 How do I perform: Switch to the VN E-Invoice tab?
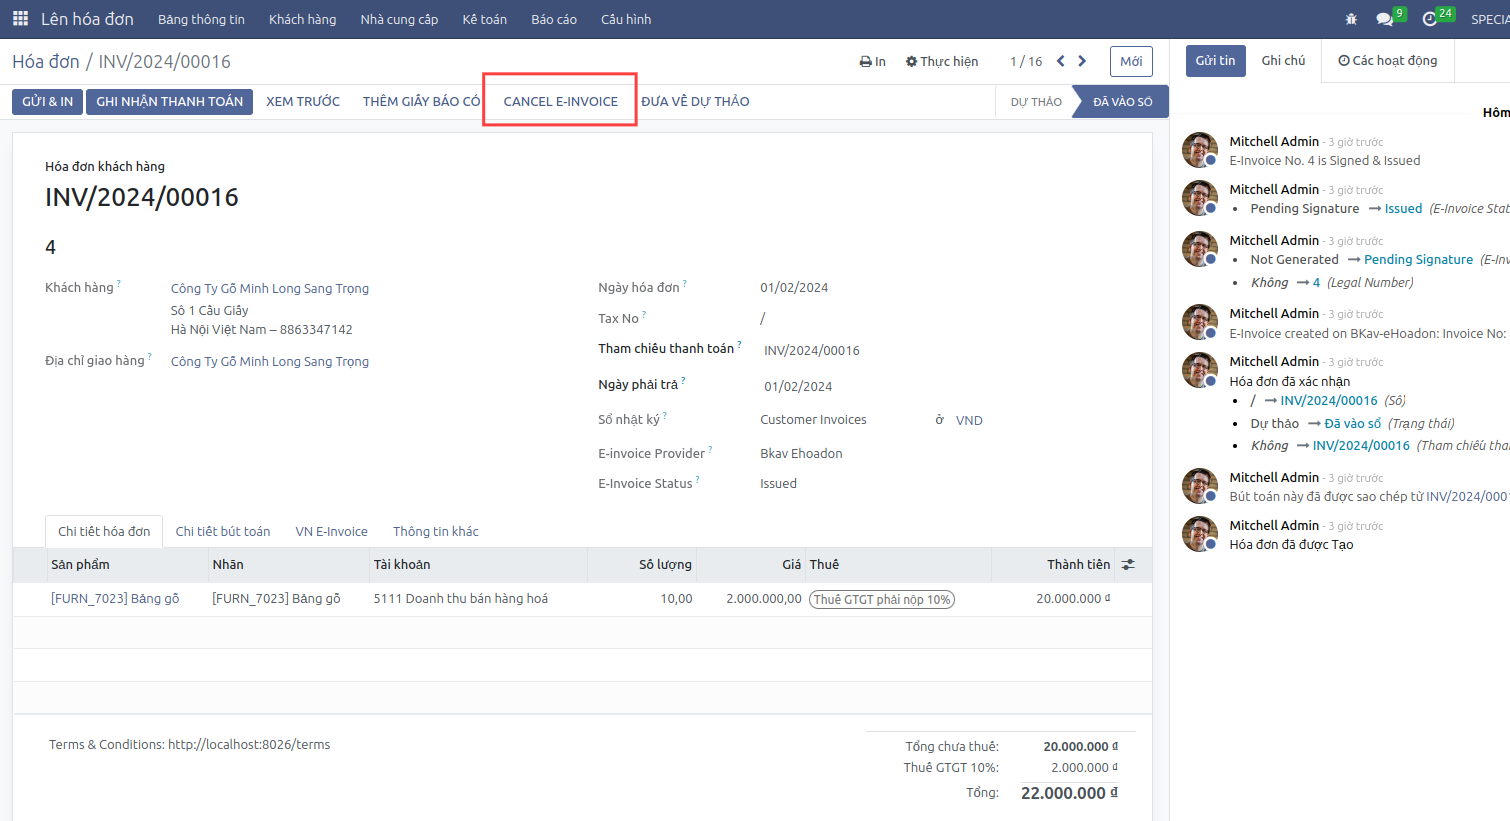(x=331, y=531)
